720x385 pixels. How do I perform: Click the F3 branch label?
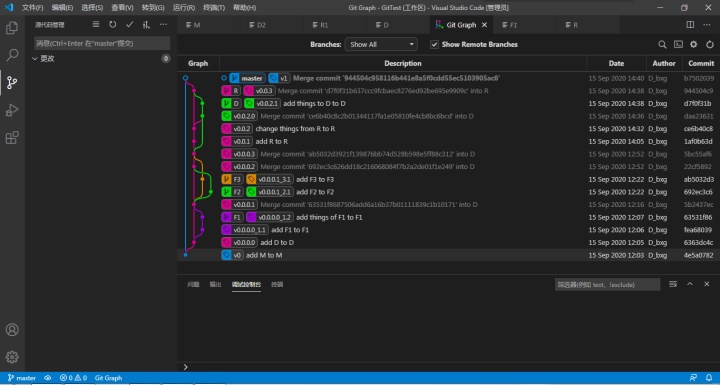[x=232, y=179]
